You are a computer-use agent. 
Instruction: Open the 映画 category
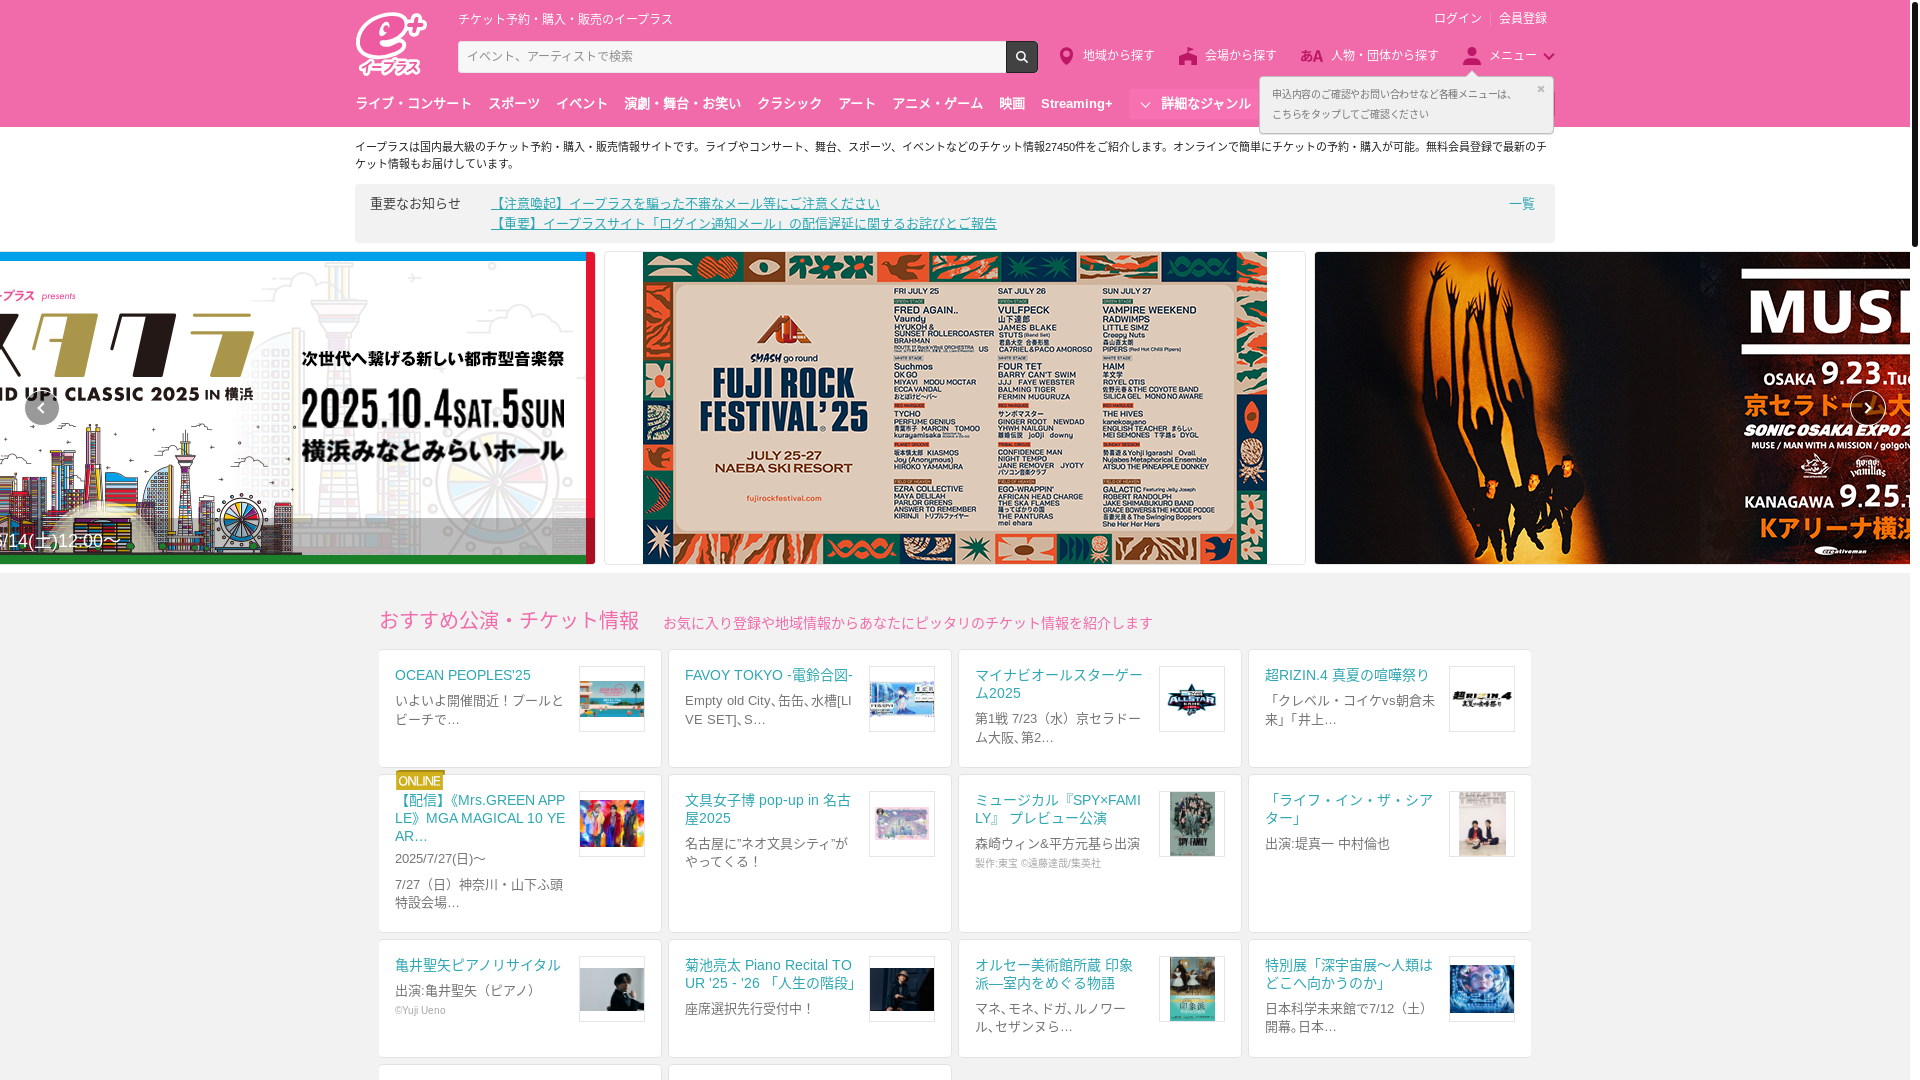coord(1012,104)
